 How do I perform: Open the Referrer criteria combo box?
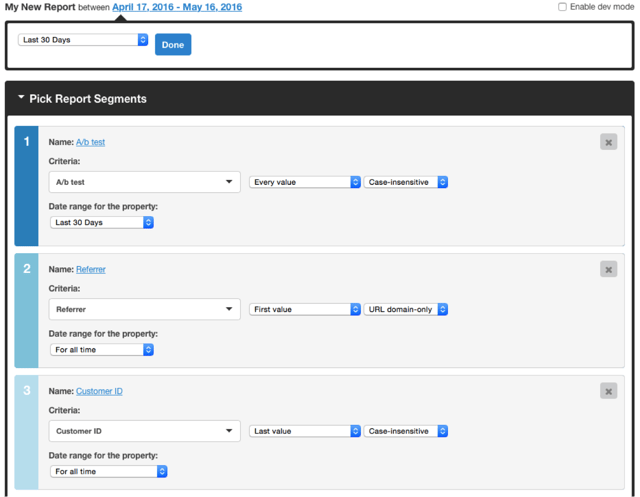[144, 309]
